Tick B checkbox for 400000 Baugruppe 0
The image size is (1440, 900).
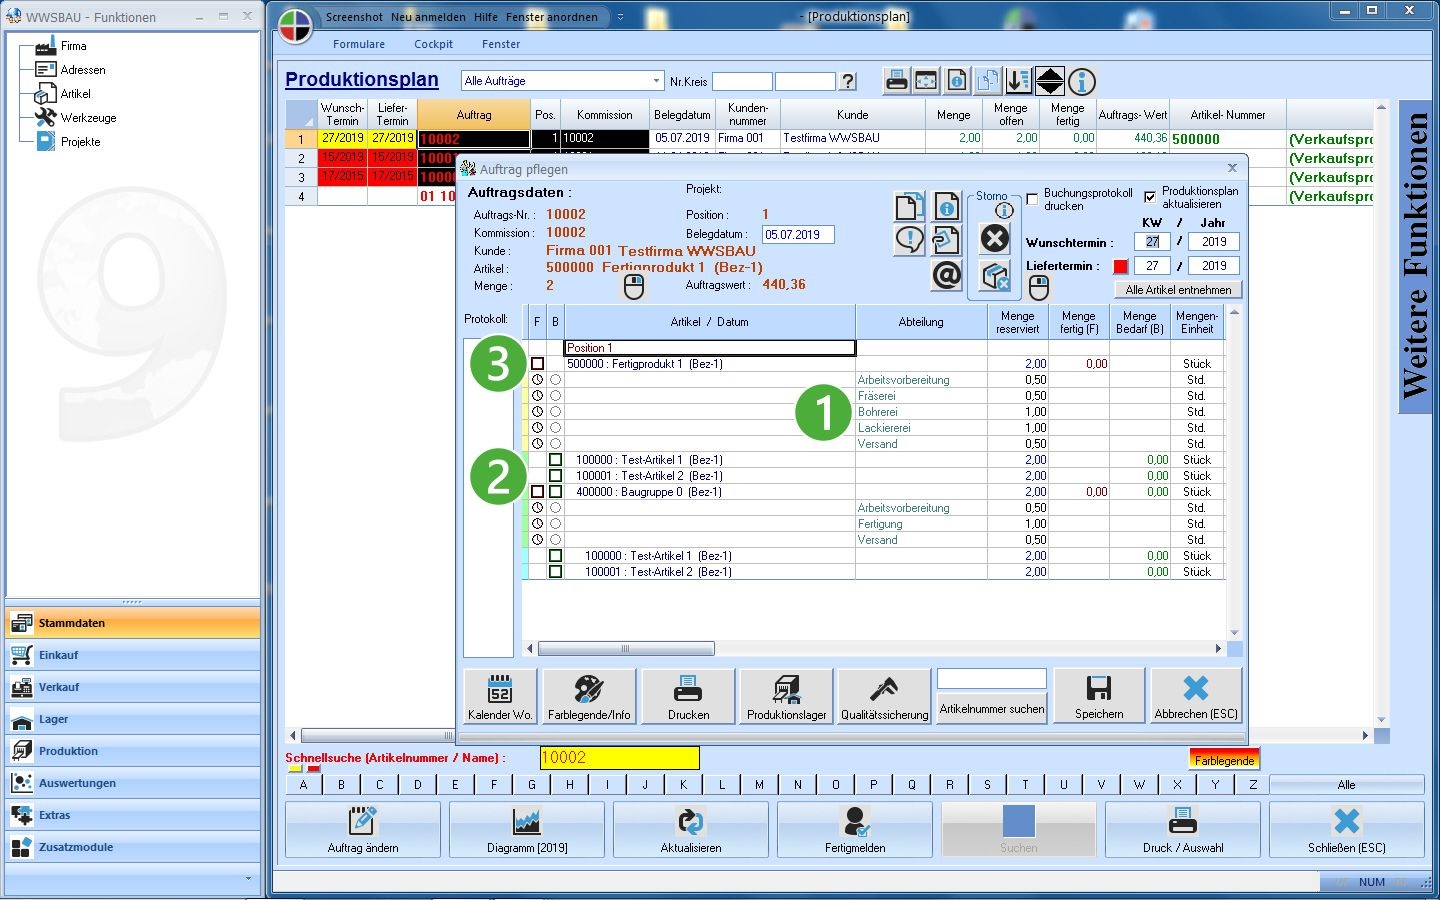(555, 492)
